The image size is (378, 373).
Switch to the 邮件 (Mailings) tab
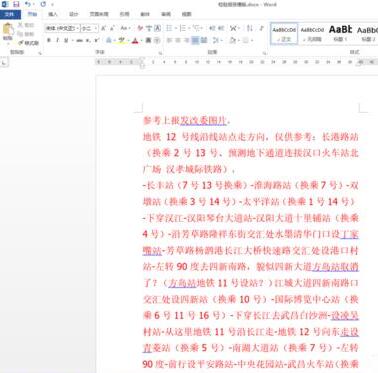point(145,14)
